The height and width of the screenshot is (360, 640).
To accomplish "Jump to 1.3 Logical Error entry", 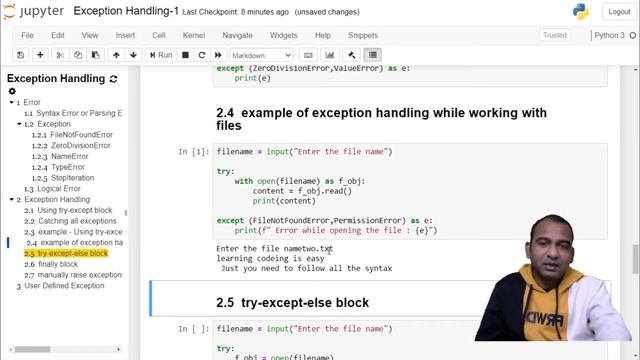I will click(x=52, y=189).
